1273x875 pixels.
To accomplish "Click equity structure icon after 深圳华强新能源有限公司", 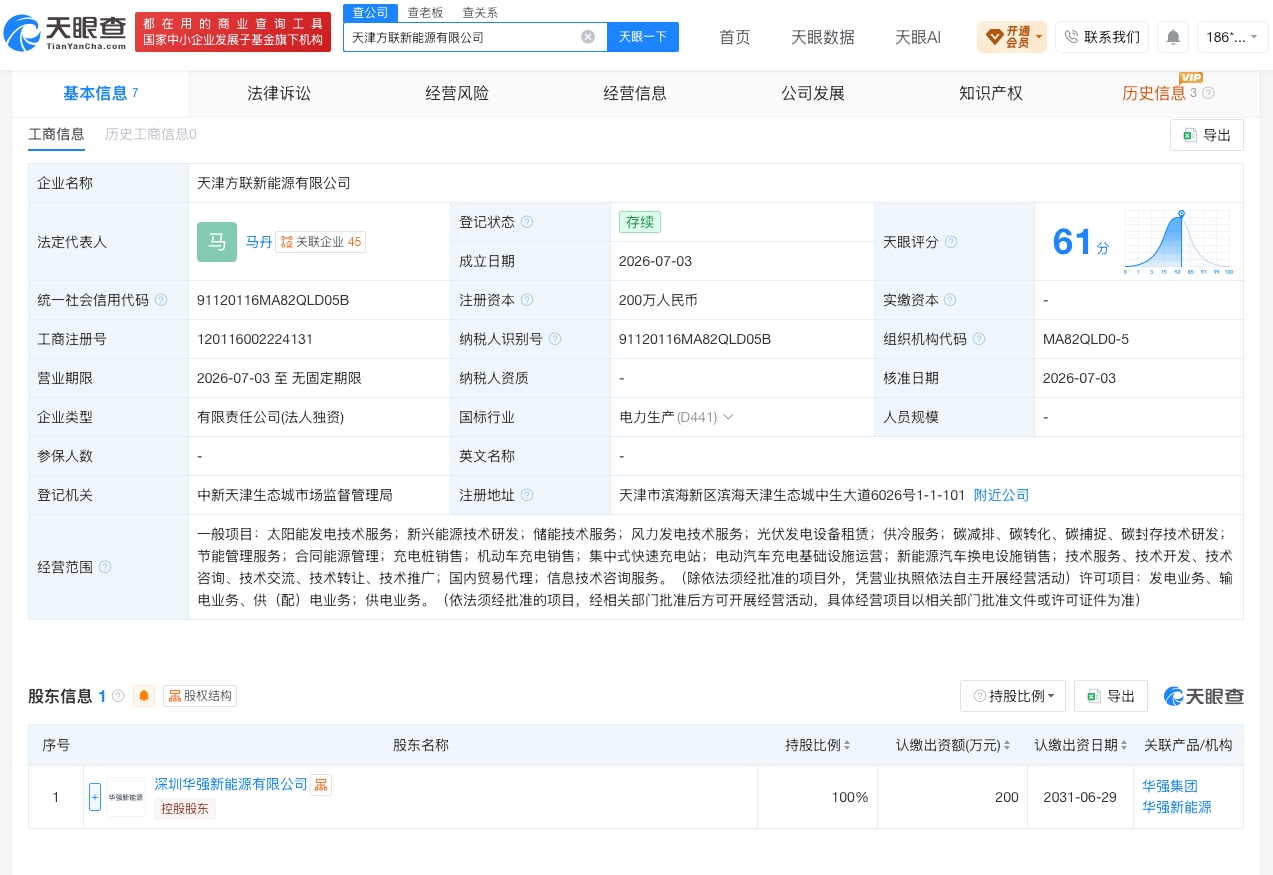I will (321, 785).
